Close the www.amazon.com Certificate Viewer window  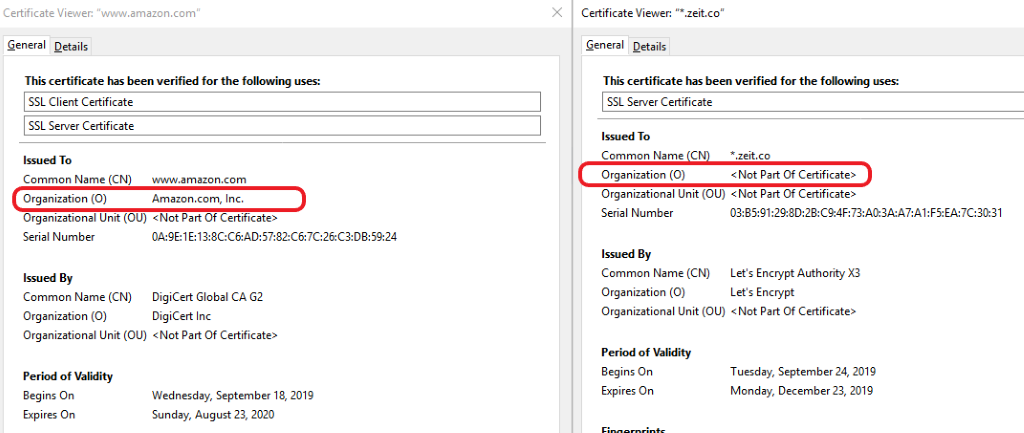(x=557, y=12)
